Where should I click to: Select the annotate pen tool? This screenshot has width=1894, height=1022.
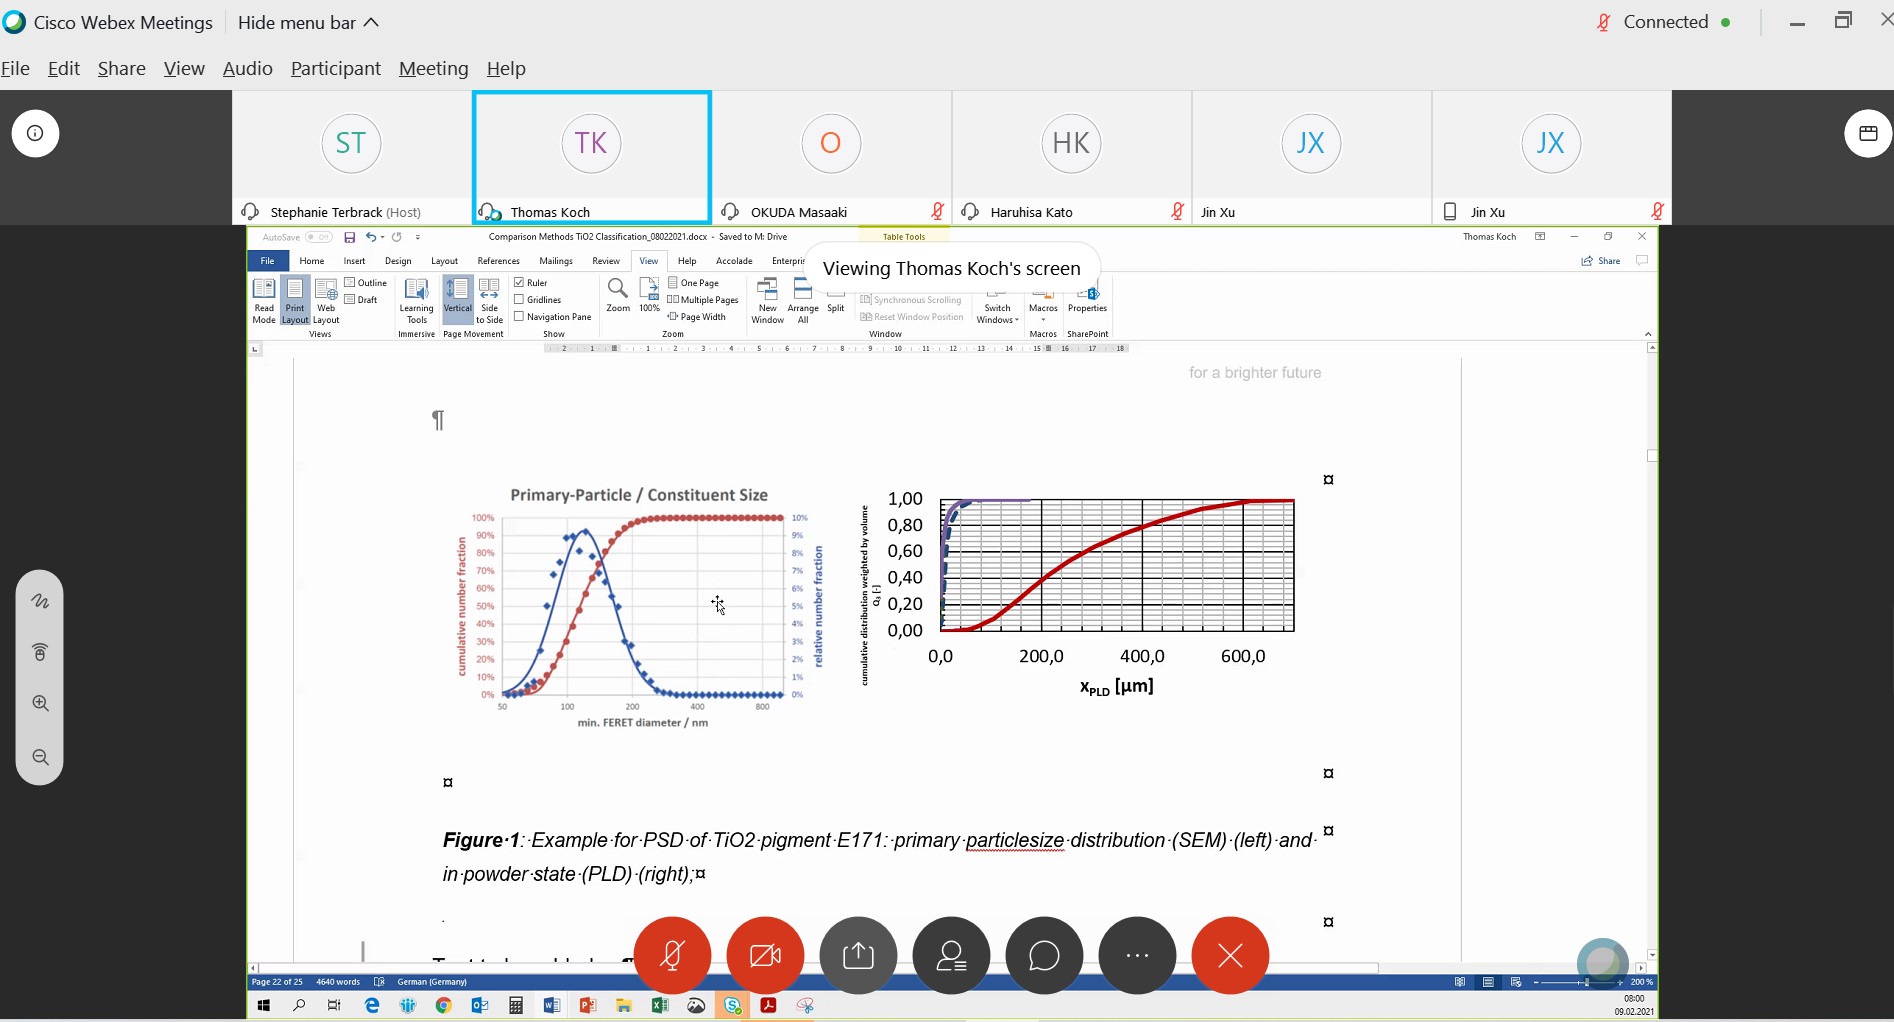pos(40,602)
